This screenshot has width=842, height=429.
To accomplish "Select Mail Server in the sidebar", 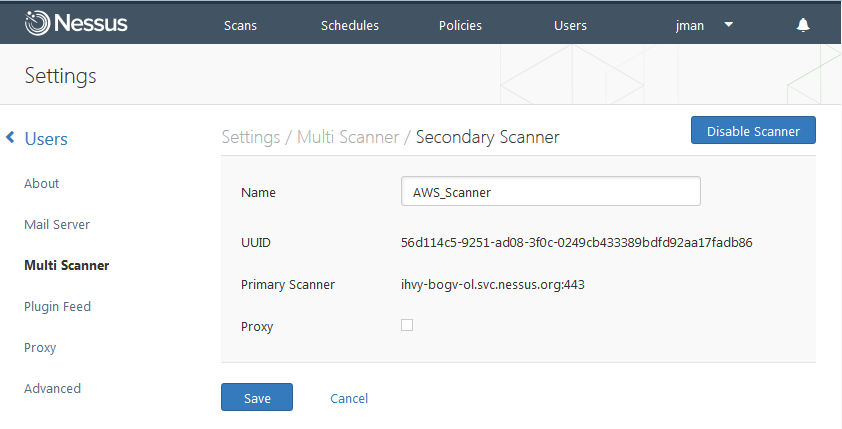I will (57, 224).
